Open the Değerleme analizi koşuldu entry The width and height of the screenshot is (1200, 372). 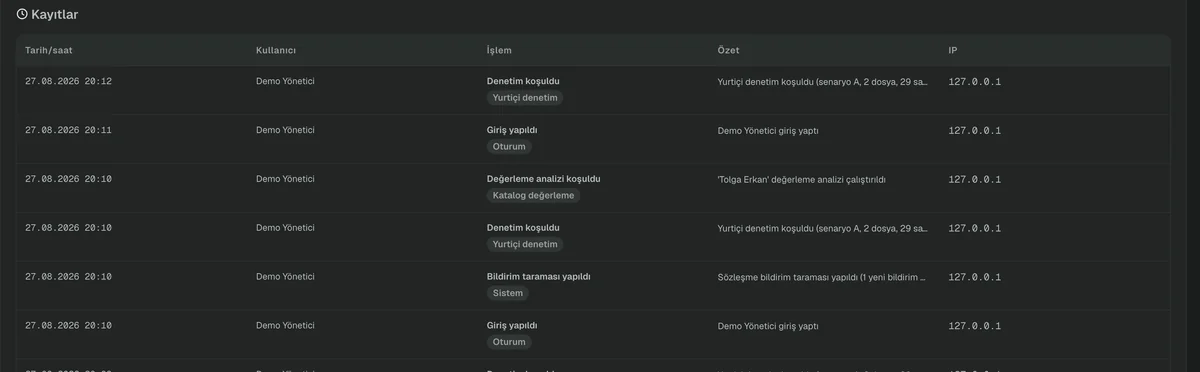[544, 178]
